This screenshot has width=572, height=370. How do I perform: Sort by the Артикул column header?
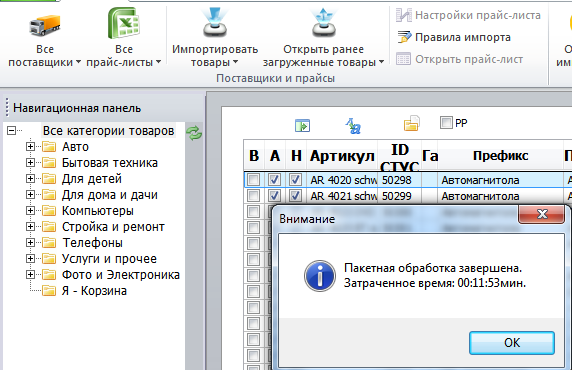point(342,156)
